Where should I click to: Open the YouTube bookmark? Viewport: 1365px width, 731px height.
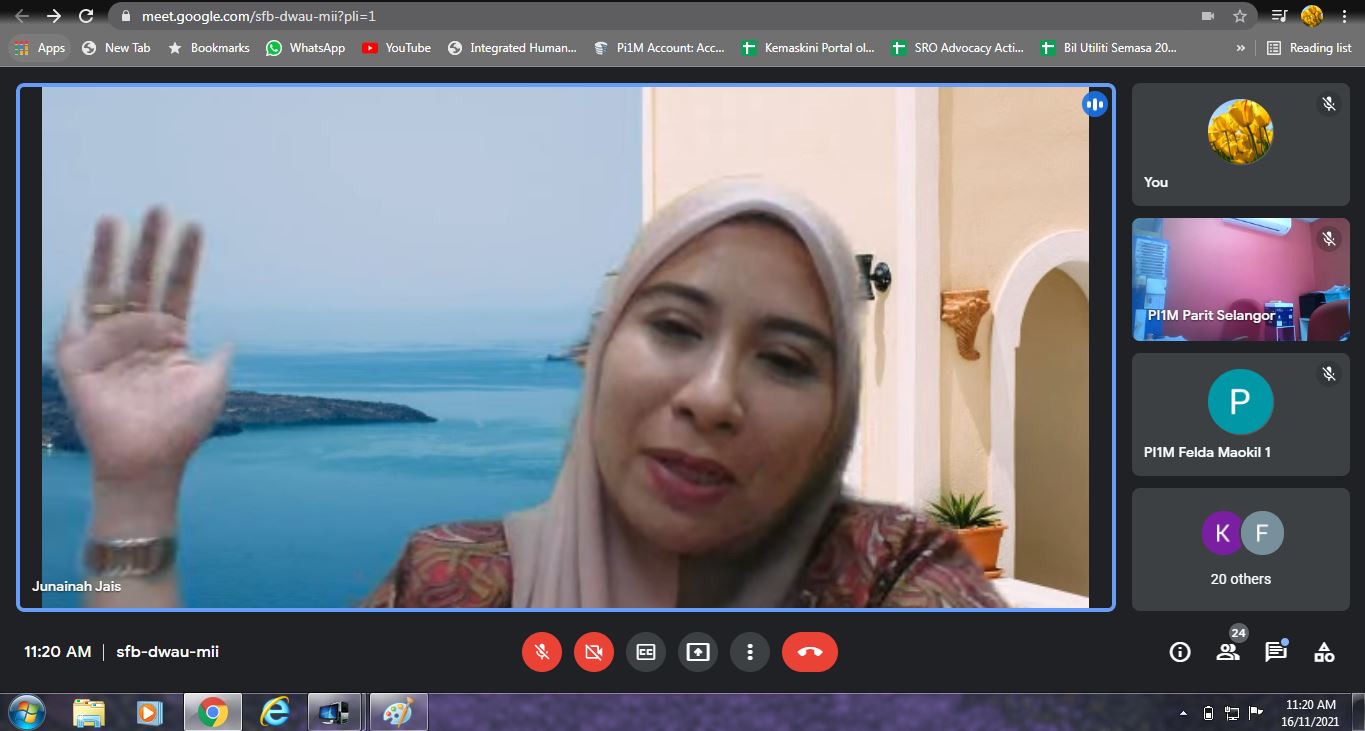[397, 47]
